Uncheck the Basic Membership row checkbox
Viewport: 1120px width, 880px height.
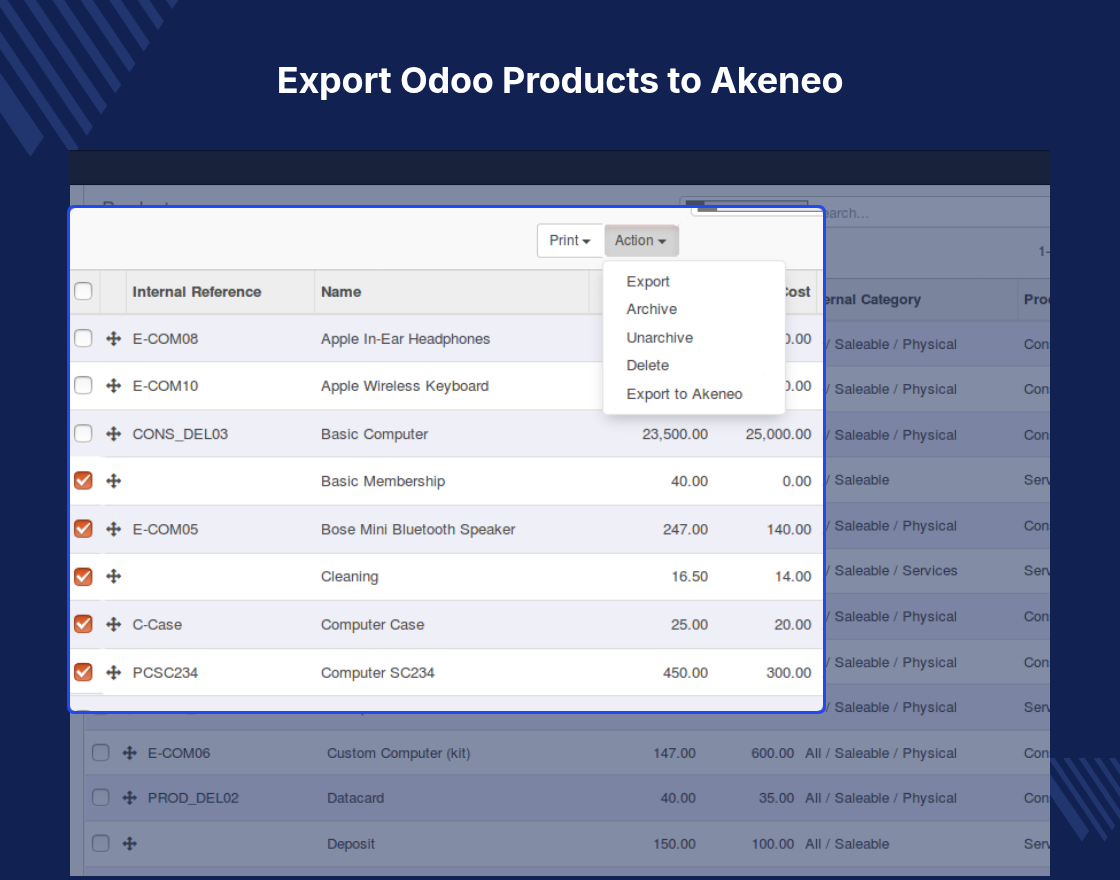click(x=84, y=480)
